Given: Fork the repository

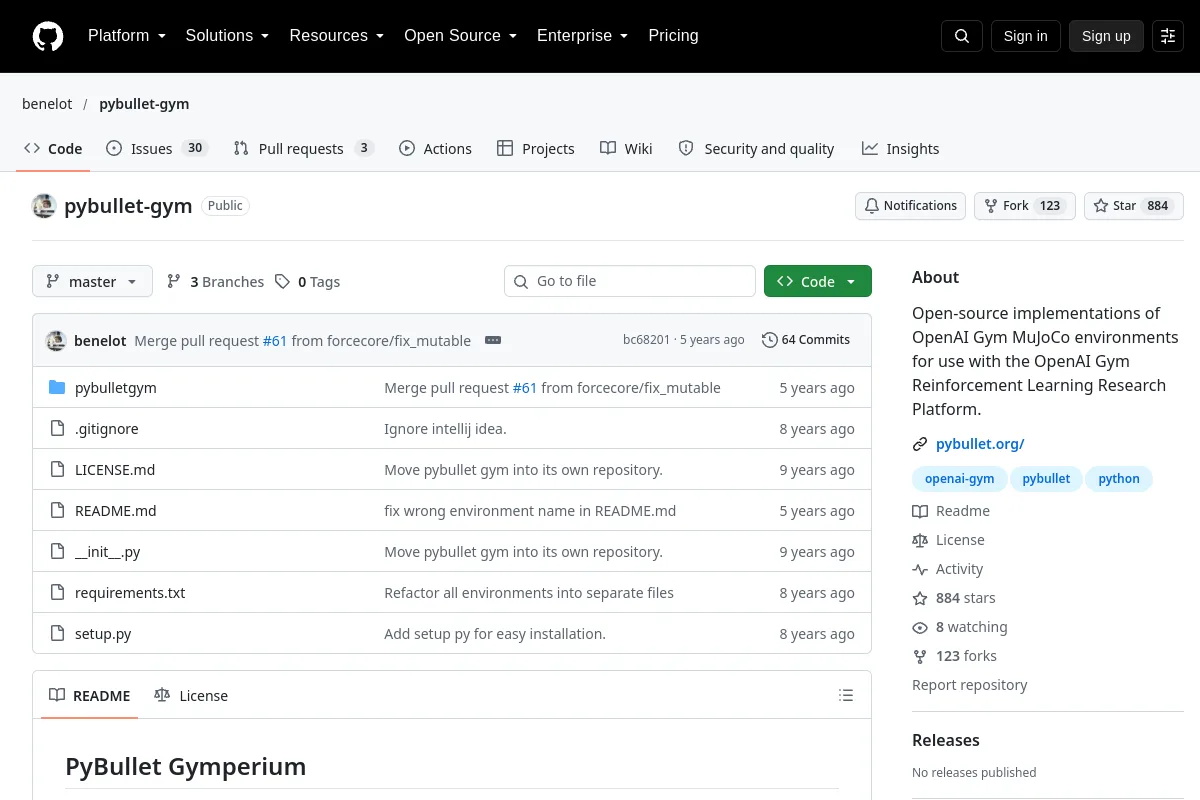Looking at the screenshot, I should click(1024, 206).
